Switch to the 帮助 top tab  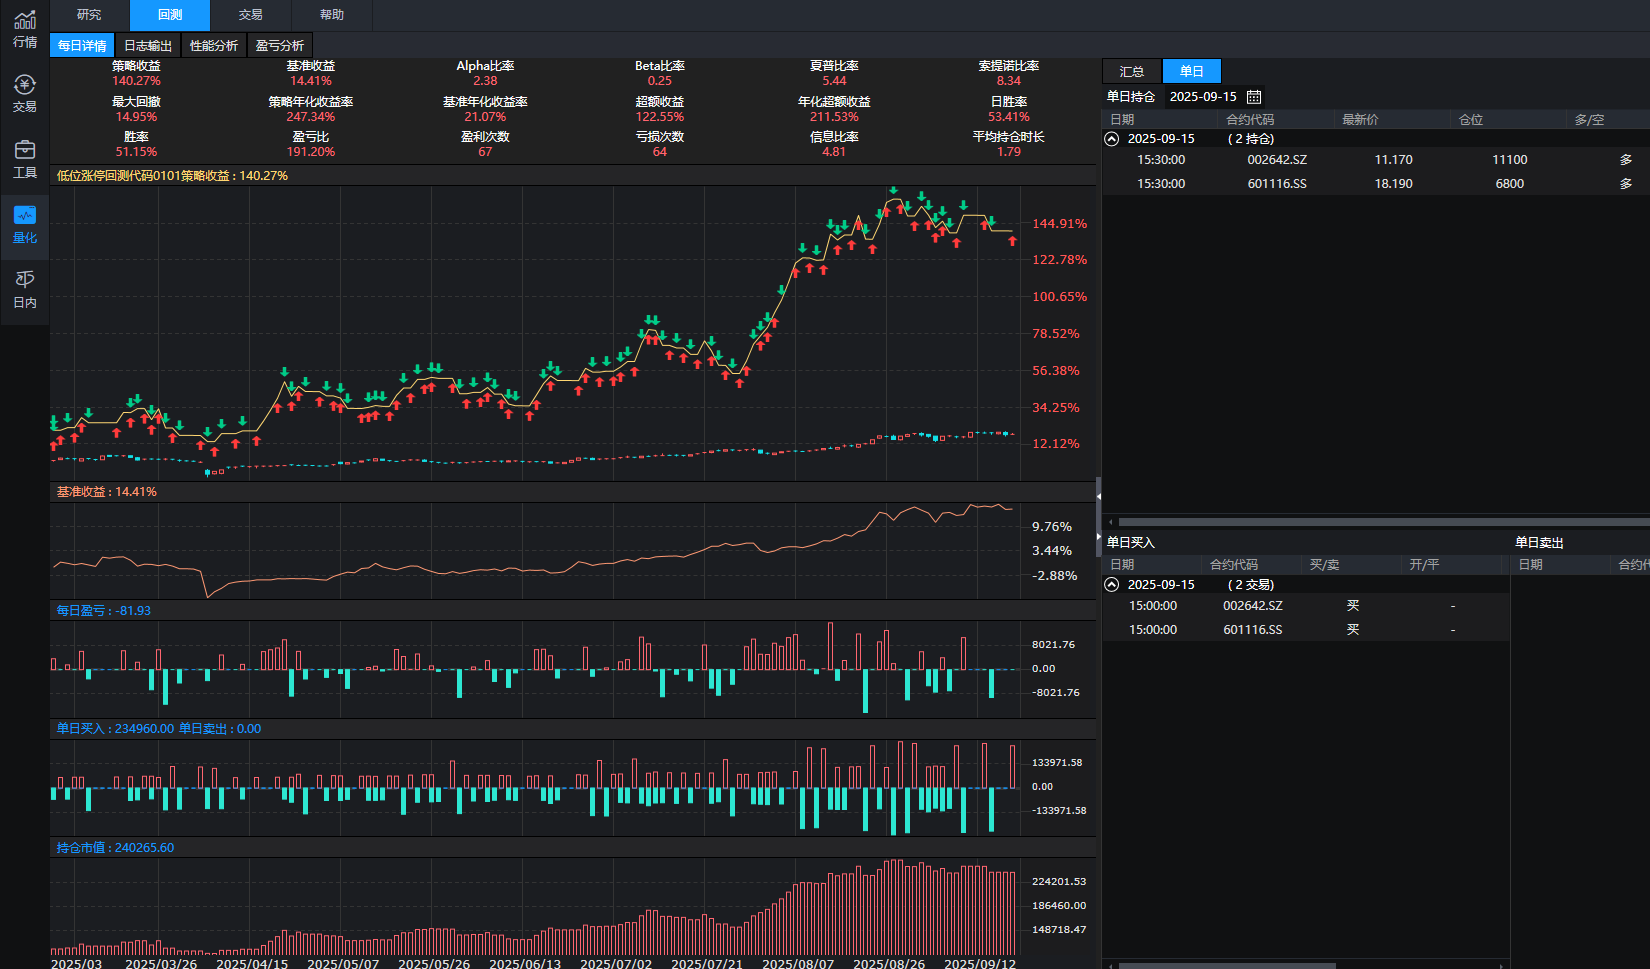tap(331, 15)
